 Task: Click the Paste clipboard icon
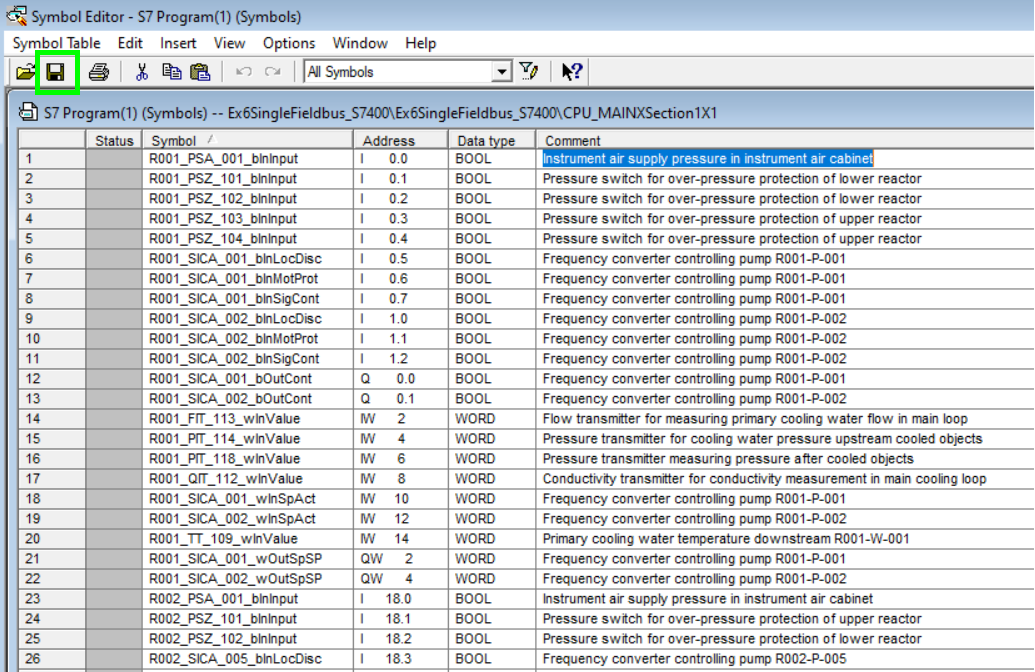click(x=200, y=72)
